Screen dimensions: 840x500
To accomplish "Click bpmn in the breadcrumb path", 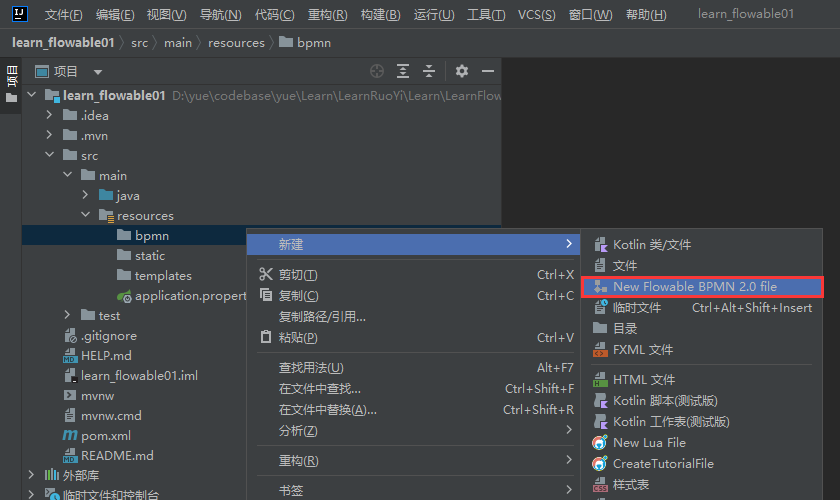I will click(305, 43).
